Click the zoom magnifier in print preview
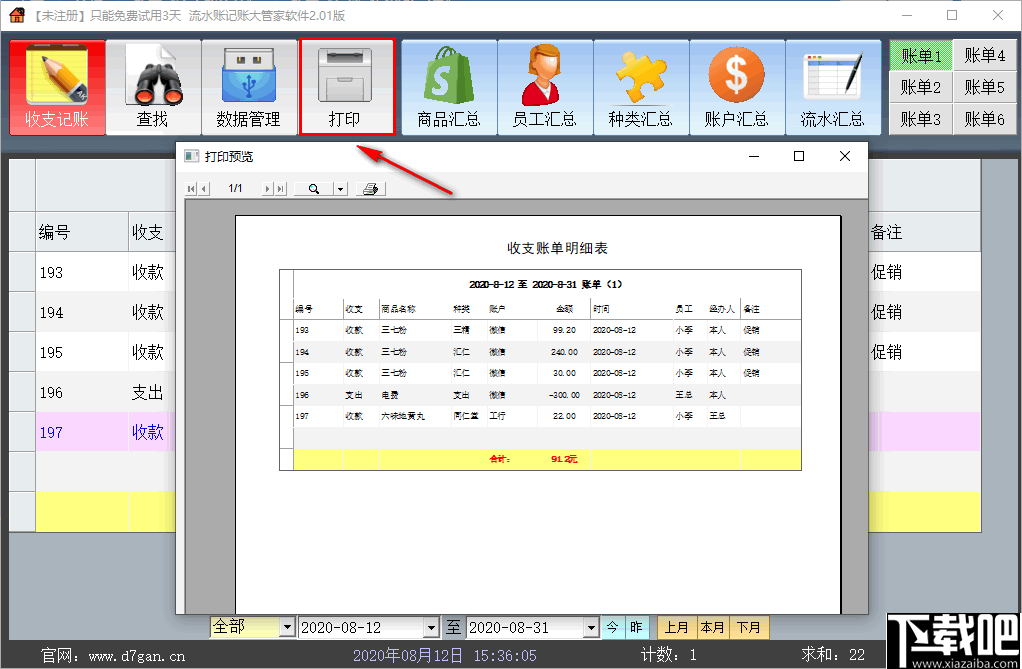 coord(314,189)
